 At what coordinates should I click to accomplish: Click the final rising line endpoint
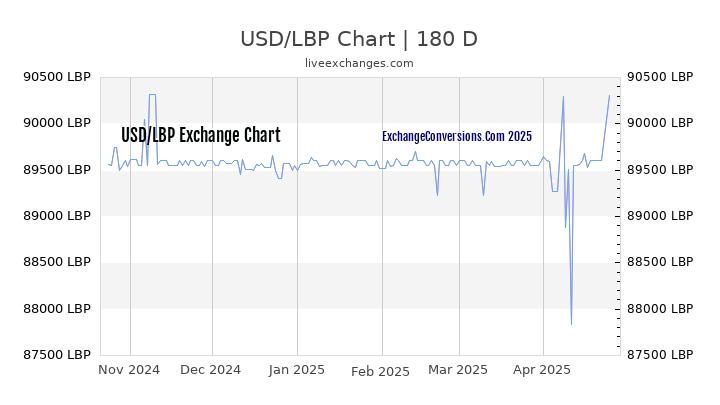[609, 95]
